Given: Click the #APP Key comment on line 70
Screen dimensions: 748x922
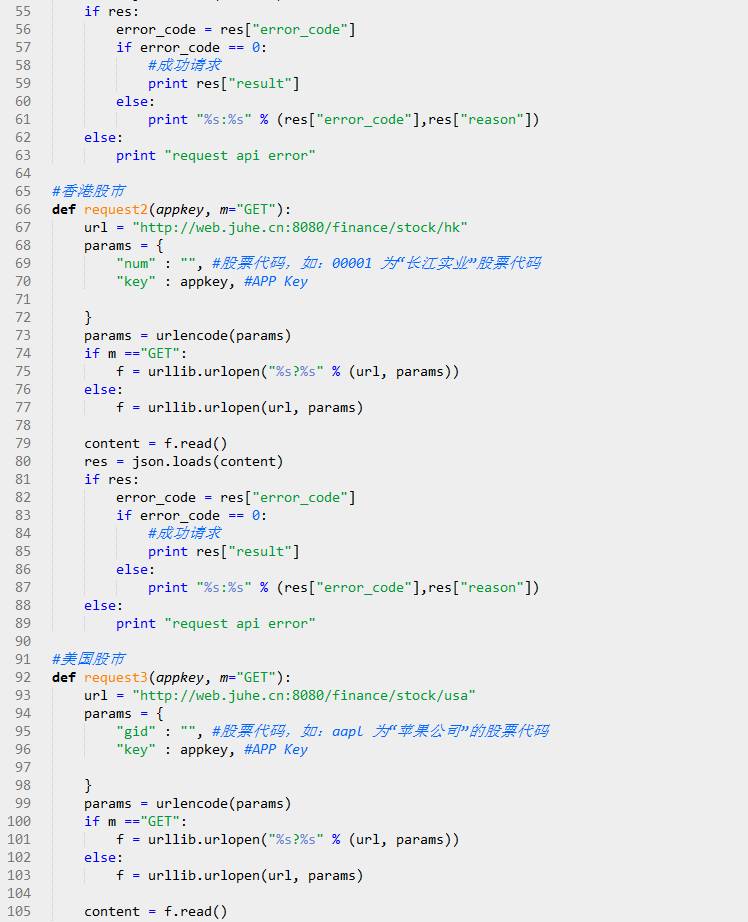Looking at the screenshot, I should pyautogui.click(x=275, y=281).
